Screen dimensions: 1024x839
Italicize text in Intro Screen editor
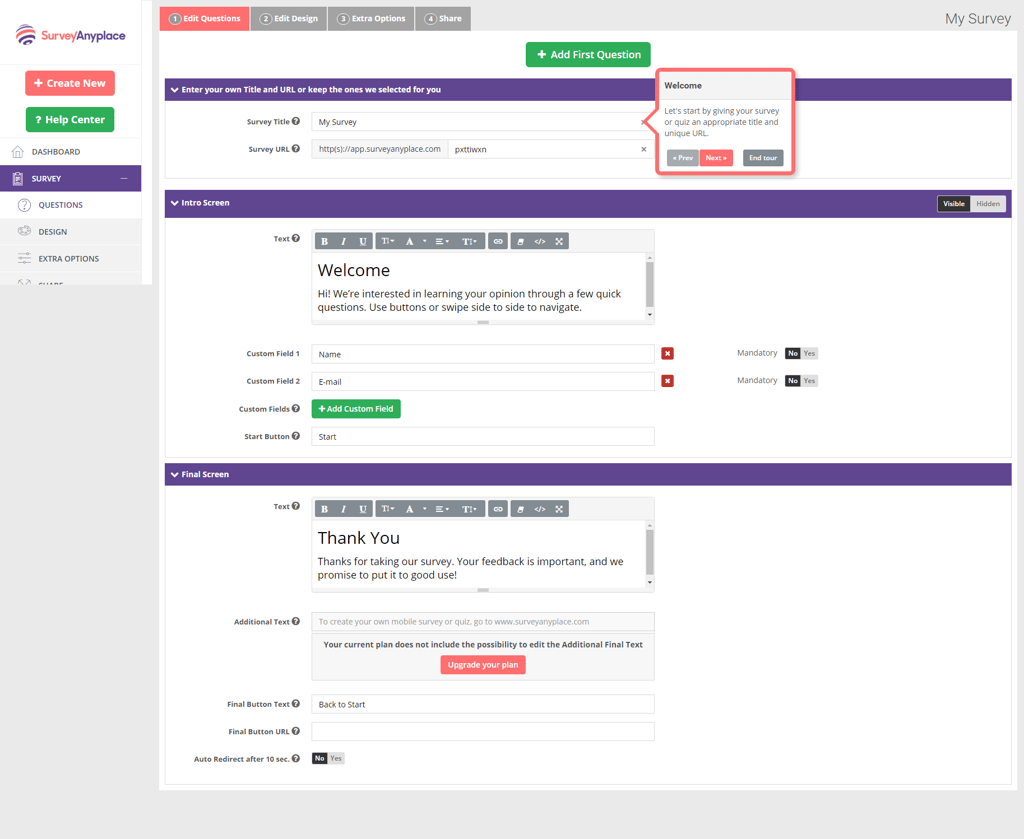(344, 242)
